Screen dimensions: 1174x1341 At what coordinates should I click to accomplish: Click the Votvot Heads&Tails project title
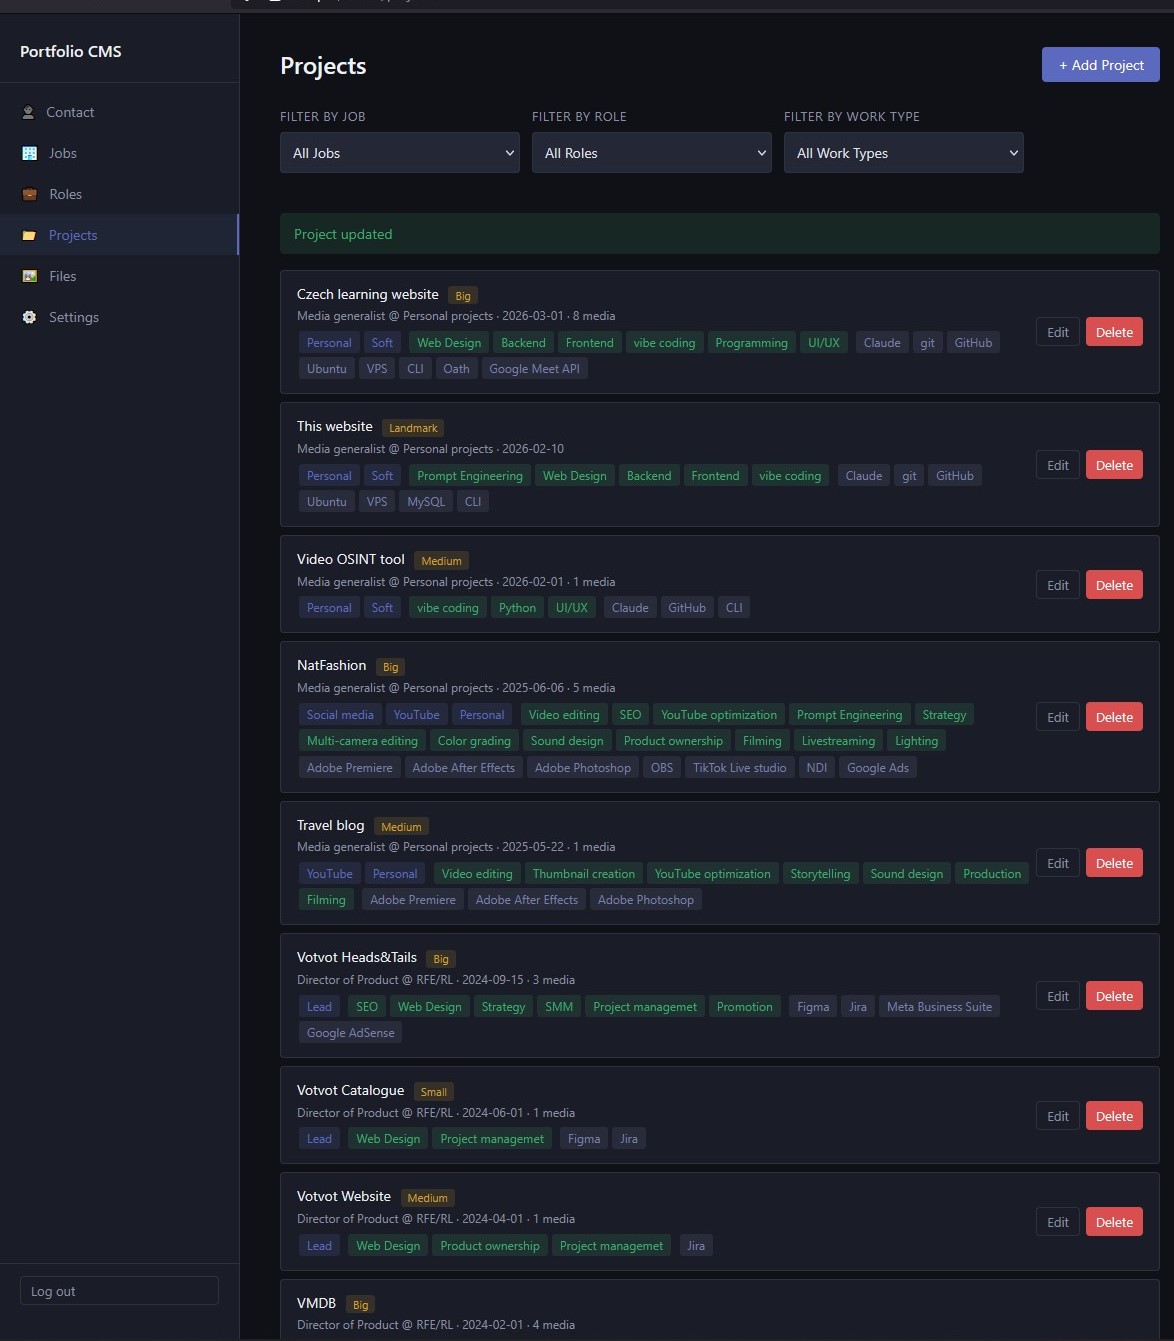pos(356,958)
